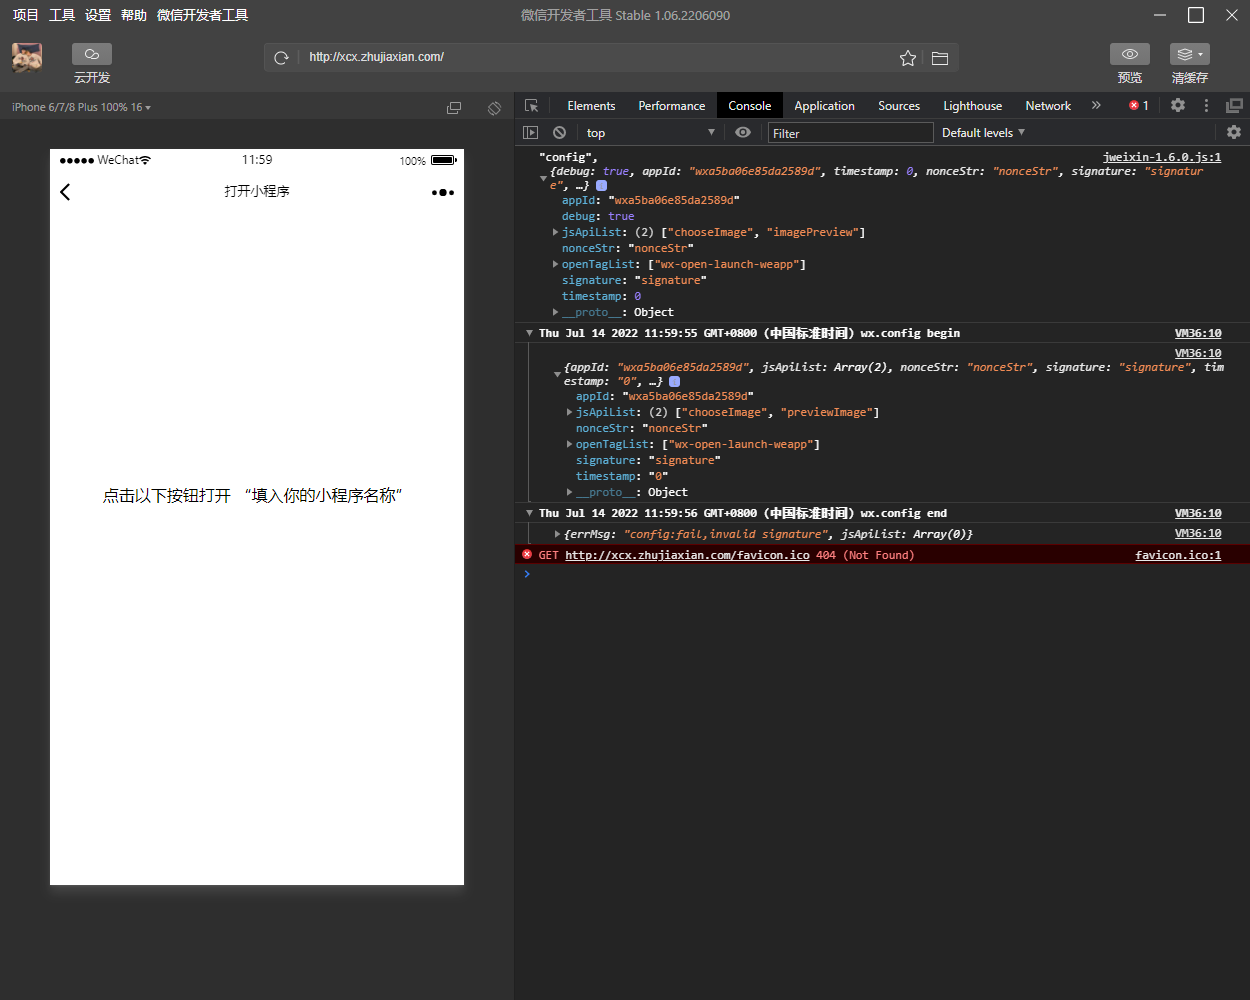Open the top context dropdown
The width and height of the screenshot is (1250, 1000).
650,132
